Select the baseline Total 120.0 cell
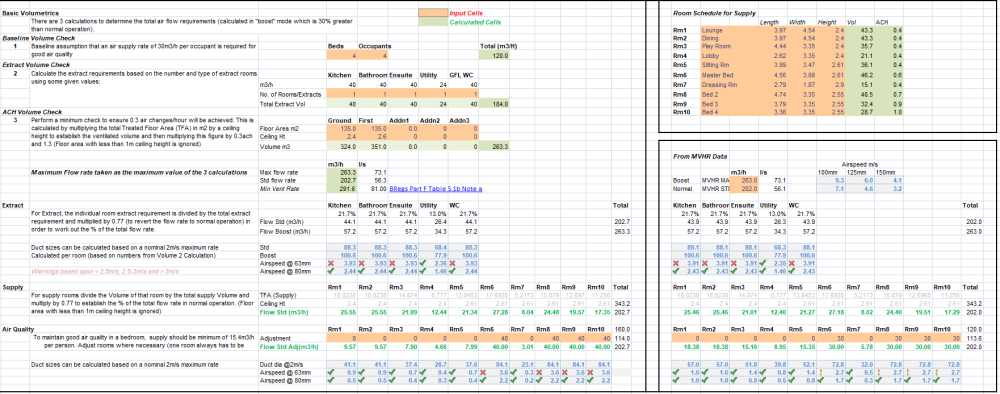This screenshot has height=394, width=1000. tap(494, 55)
